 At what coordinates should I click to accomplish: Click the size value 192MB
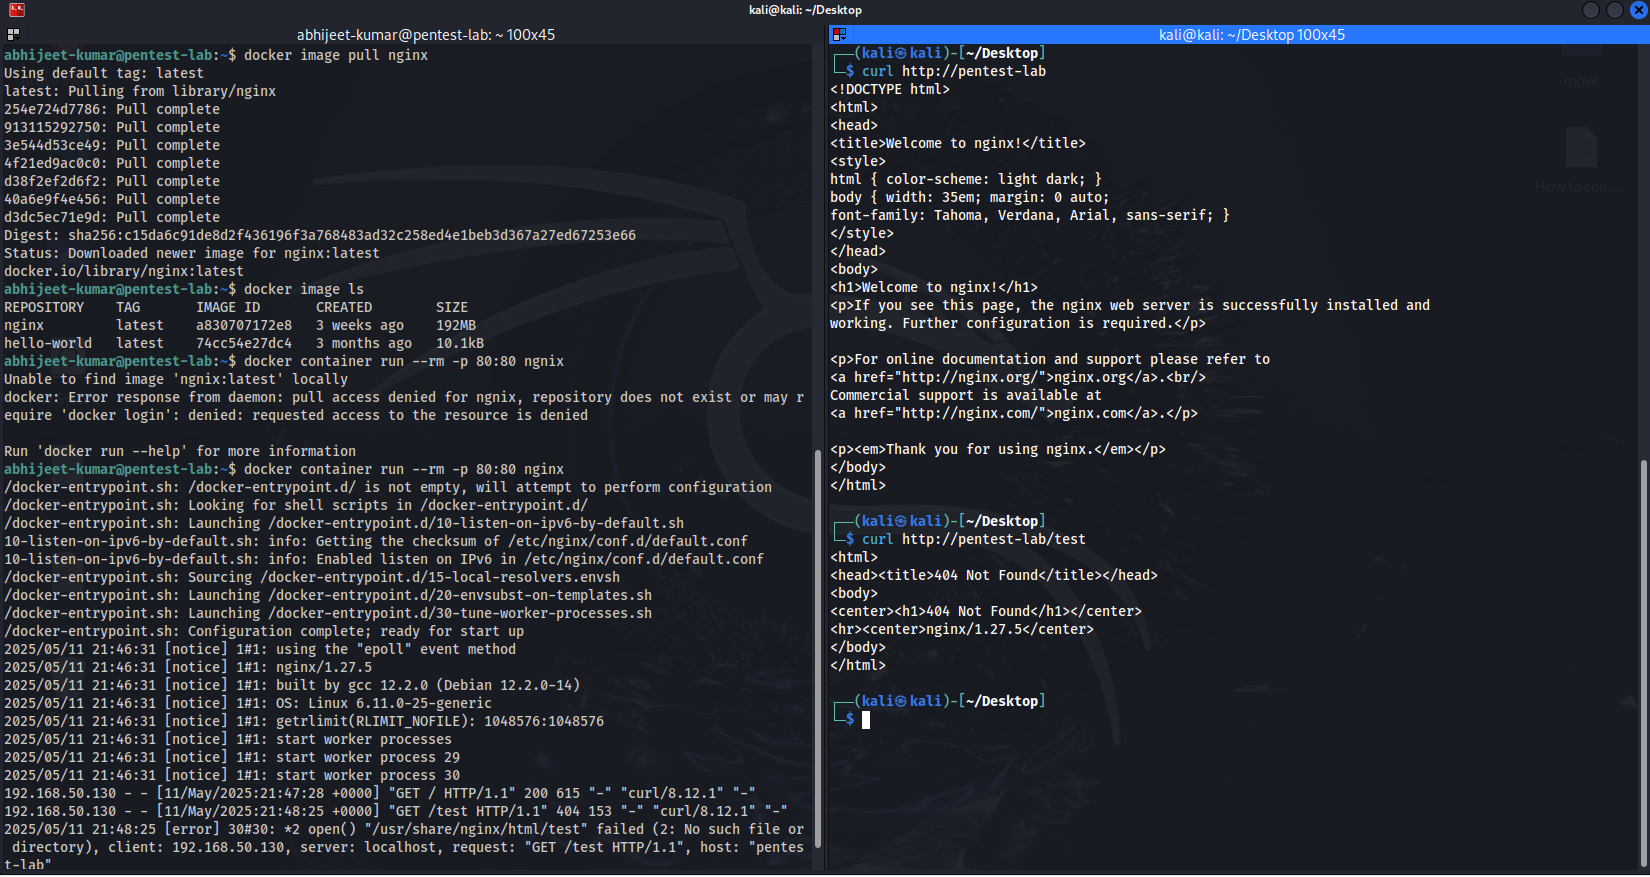click(456, 325)
